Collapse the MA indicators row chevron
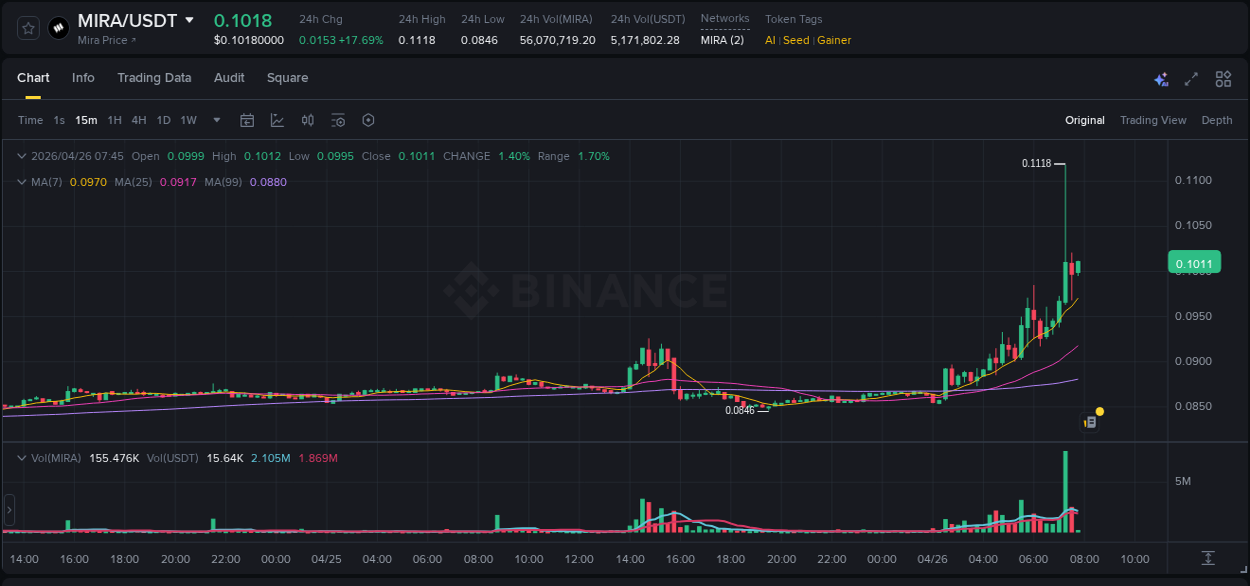 tap(21, 182)
